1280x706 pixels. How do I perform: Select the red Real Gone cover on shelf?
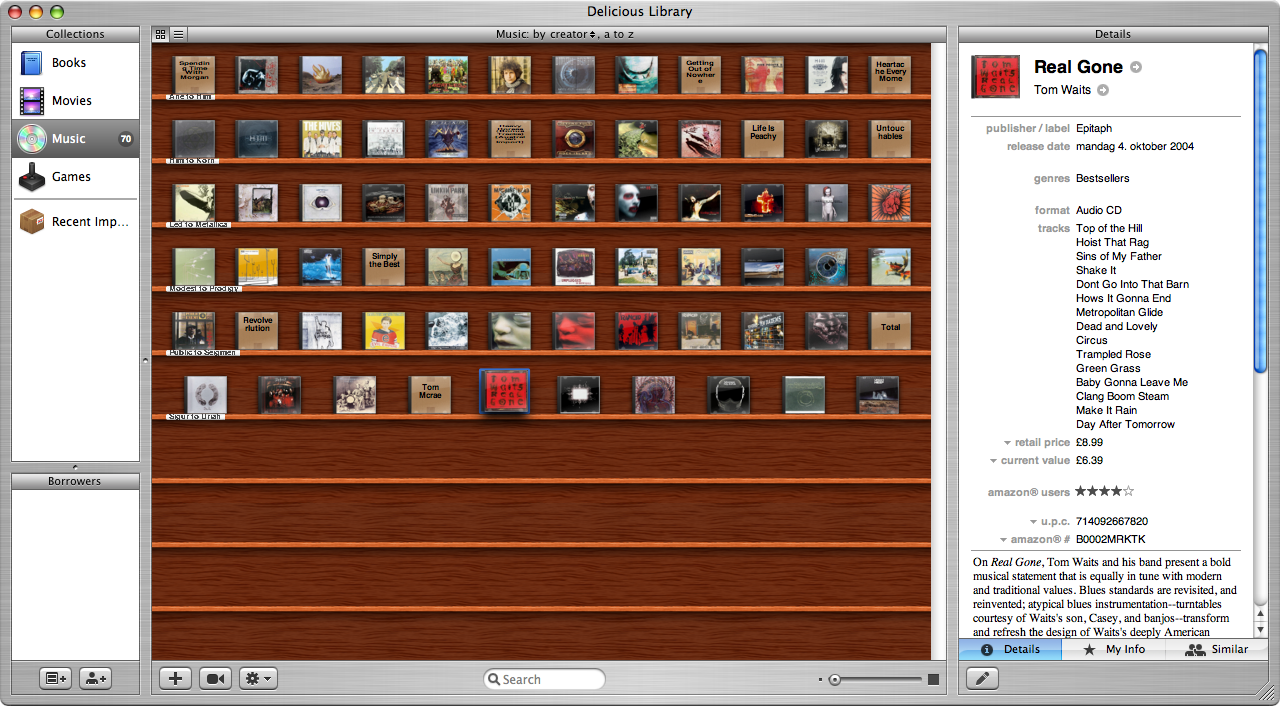505,391
